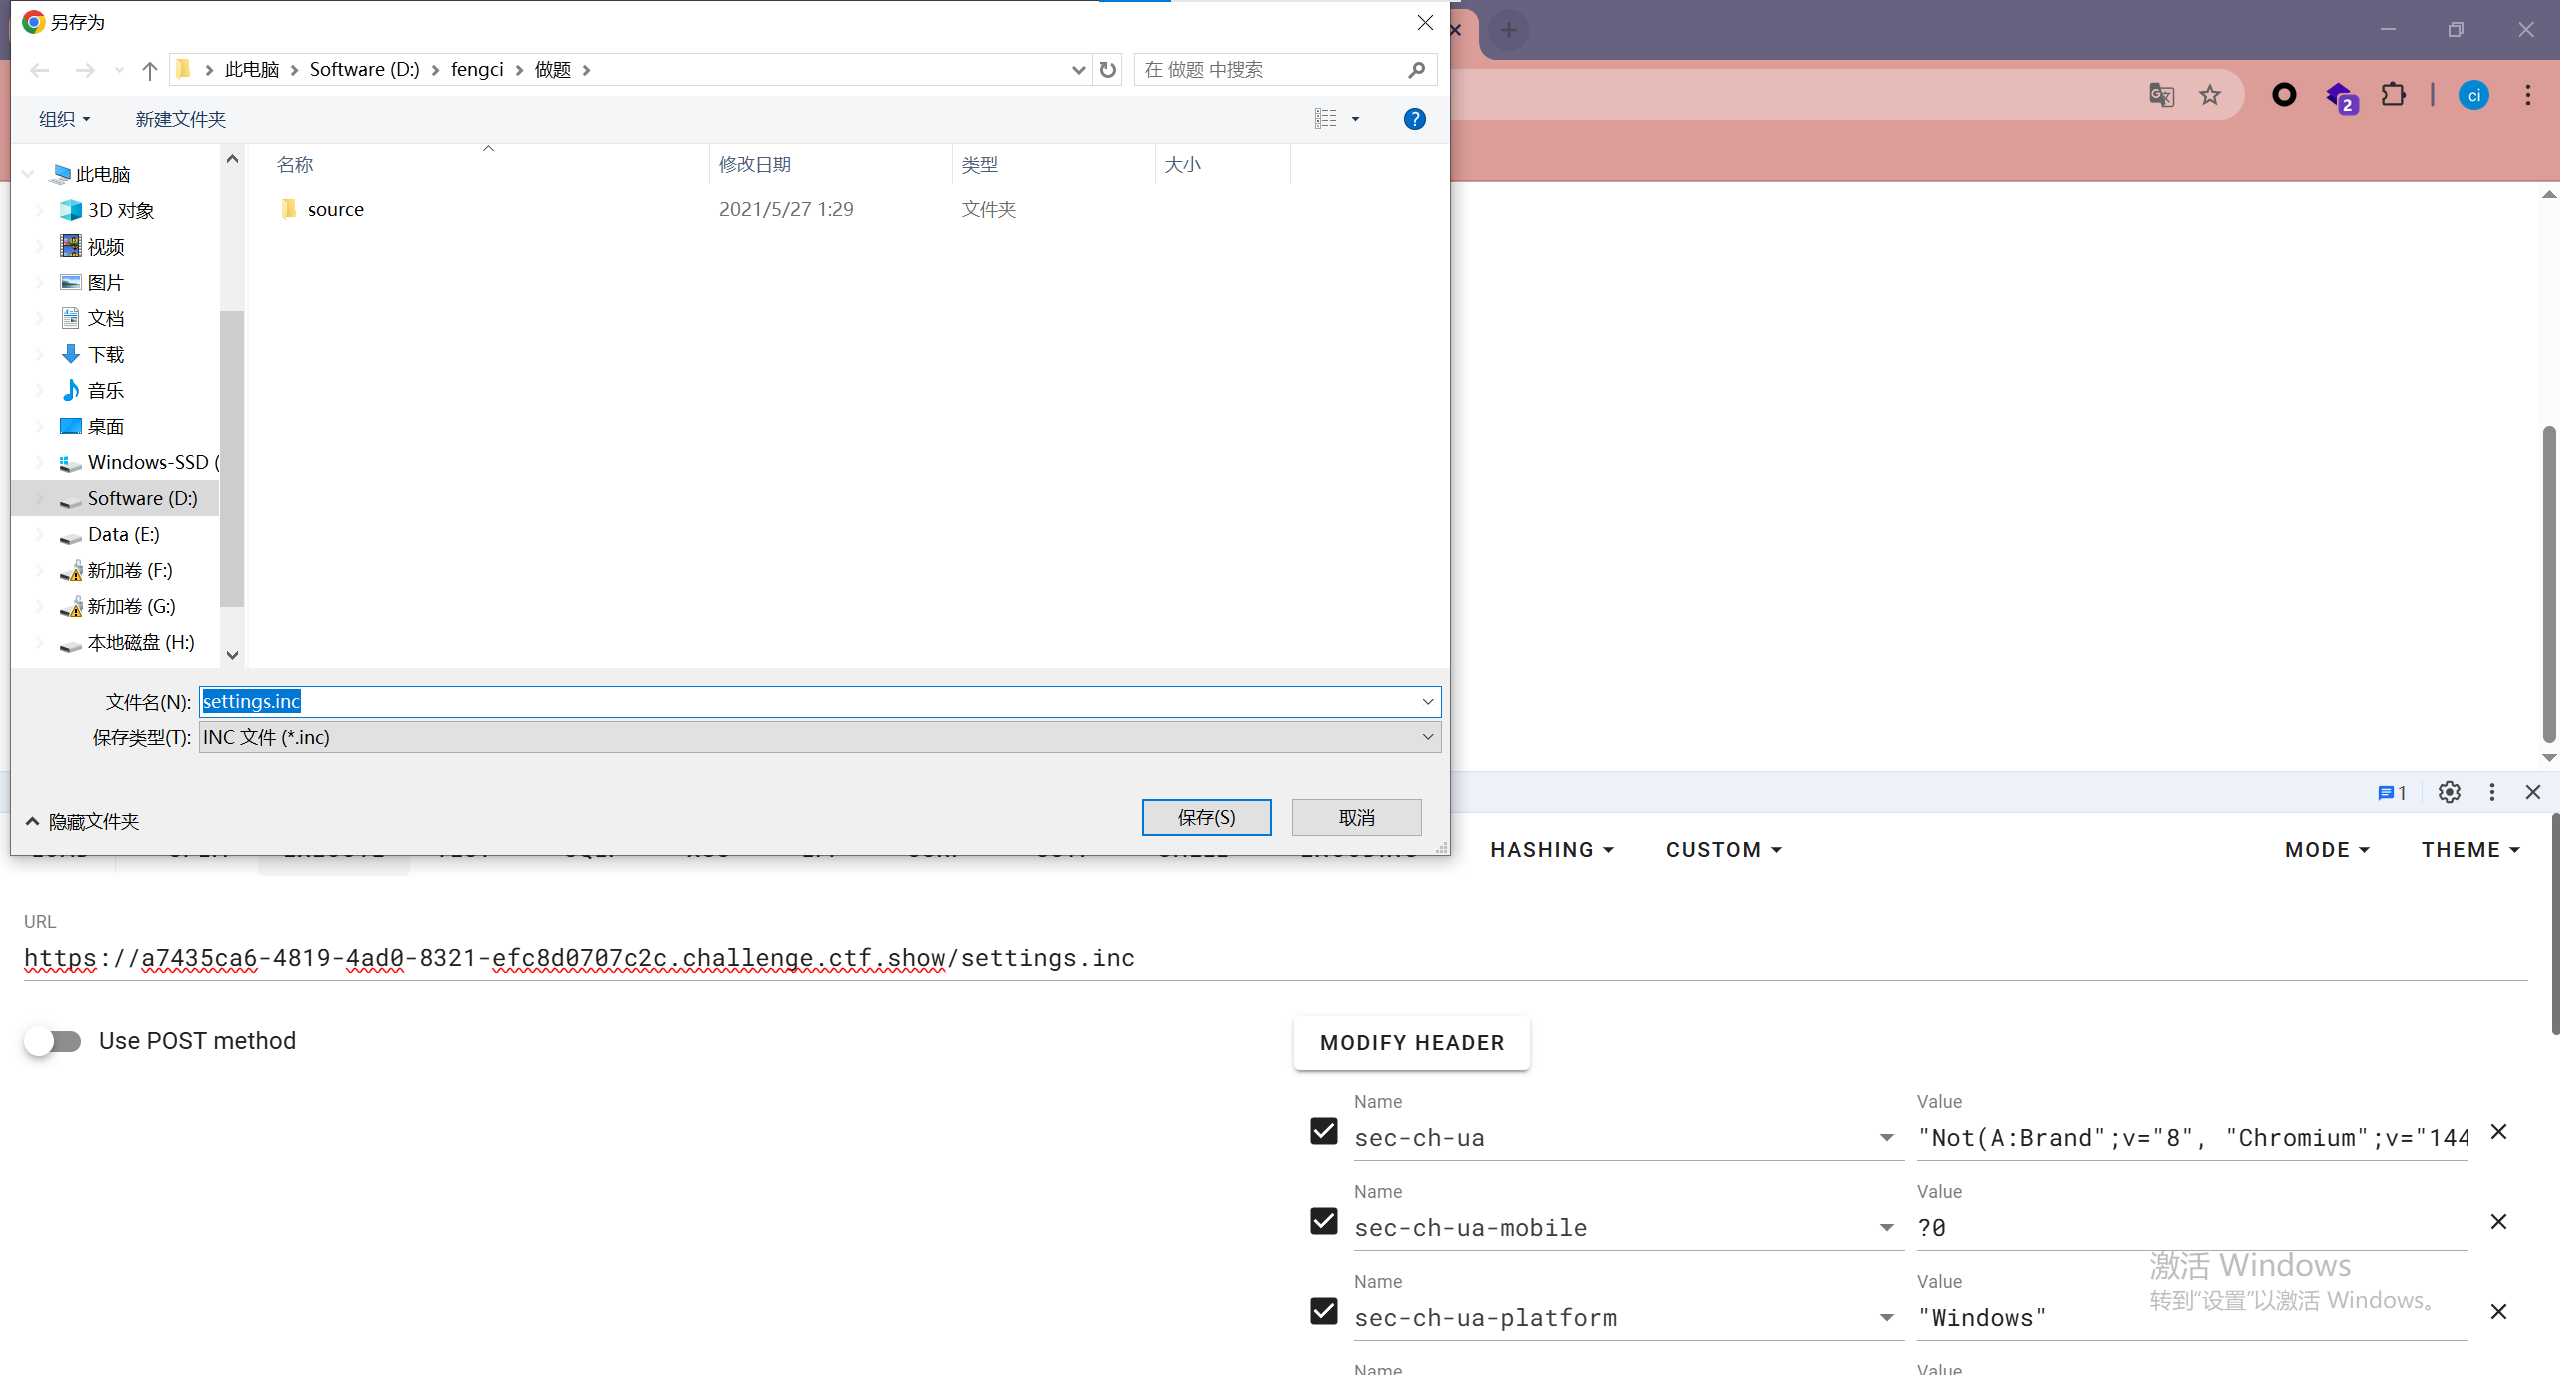Viewport: 2560px width, 1375px height.
Task: Open the HASHING dropdown menu
Action: point(1551,850)
